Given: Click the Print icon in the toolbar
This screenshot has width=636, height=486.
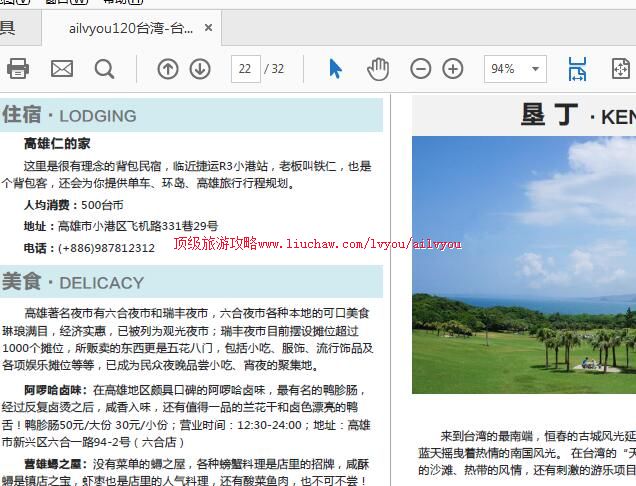Looking at the screenshot, I should coord(18,69).
